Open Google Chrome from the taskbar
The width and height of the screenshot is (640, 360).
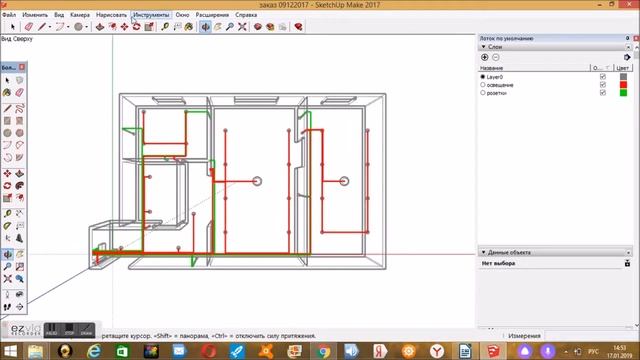coord(323,351)
